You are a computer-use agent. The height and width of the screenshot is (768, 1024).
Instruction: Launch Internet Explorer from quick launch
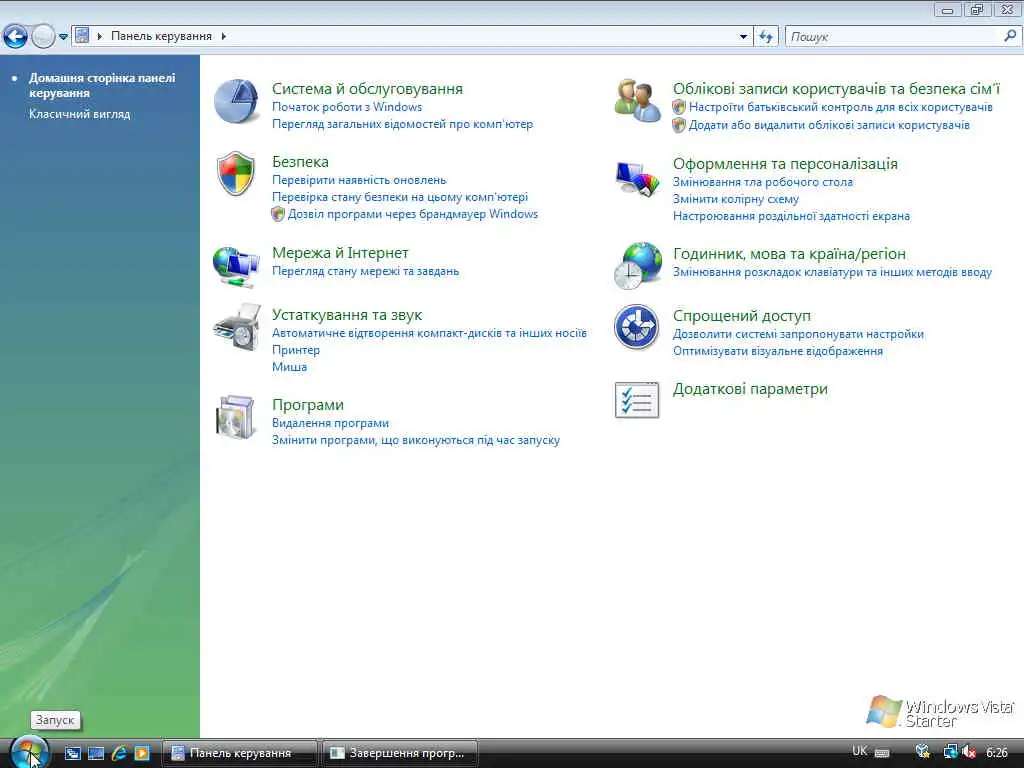point(119,753)
